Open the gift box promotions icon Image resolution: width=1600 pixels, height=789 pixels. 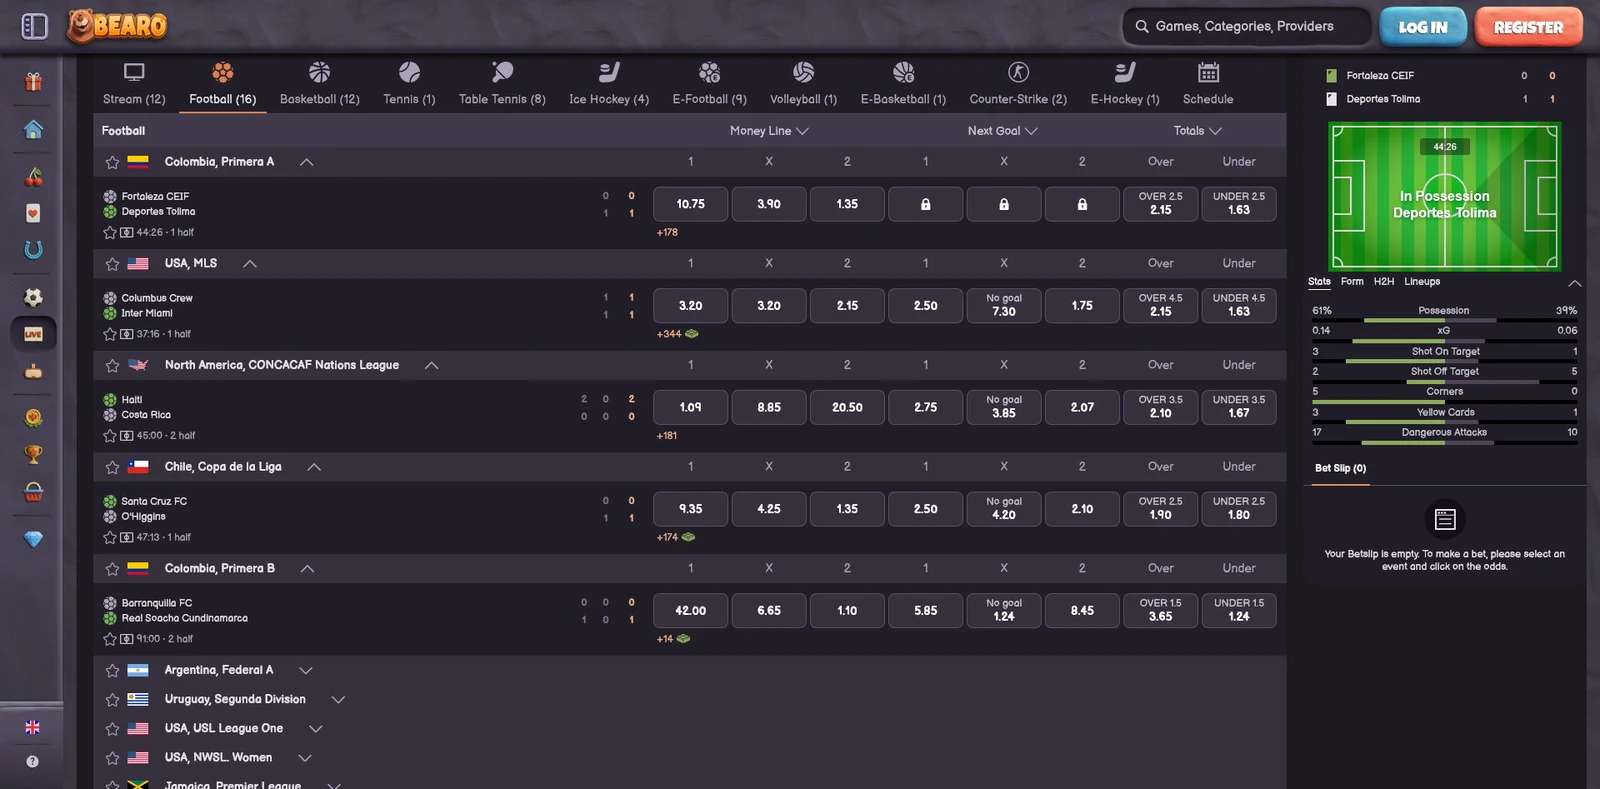(33, 82)
